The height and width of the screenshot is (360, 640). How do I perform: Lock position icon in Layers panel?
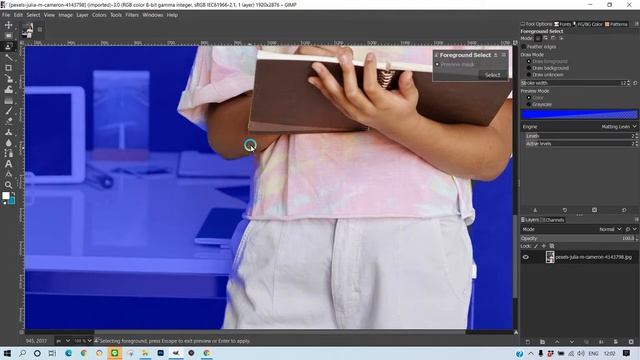coord(544,246)
